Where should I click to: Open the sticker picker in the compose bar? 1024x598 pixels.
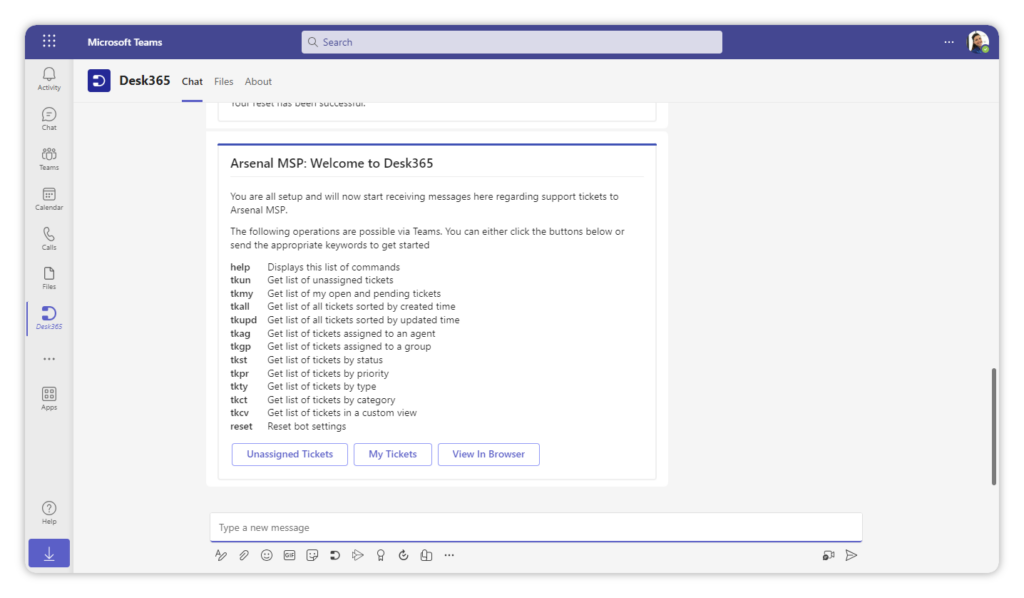tap(312, 555)
